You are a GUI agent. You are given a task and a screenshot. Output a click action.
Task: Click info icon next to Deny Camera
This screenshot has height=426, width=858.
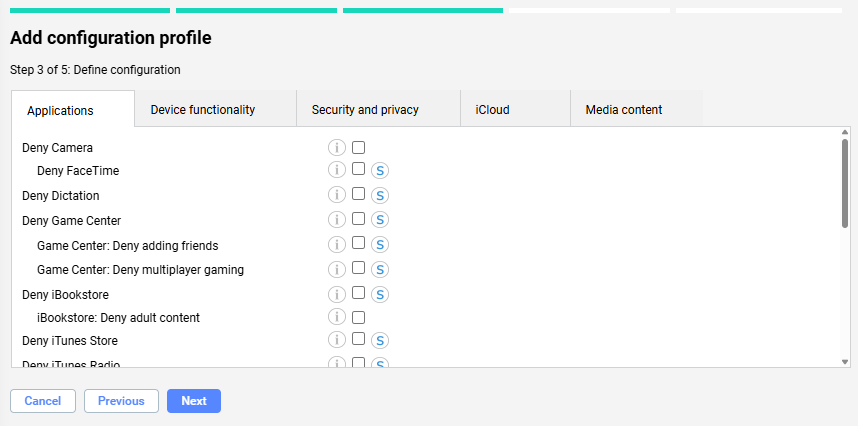coord(337,148)
